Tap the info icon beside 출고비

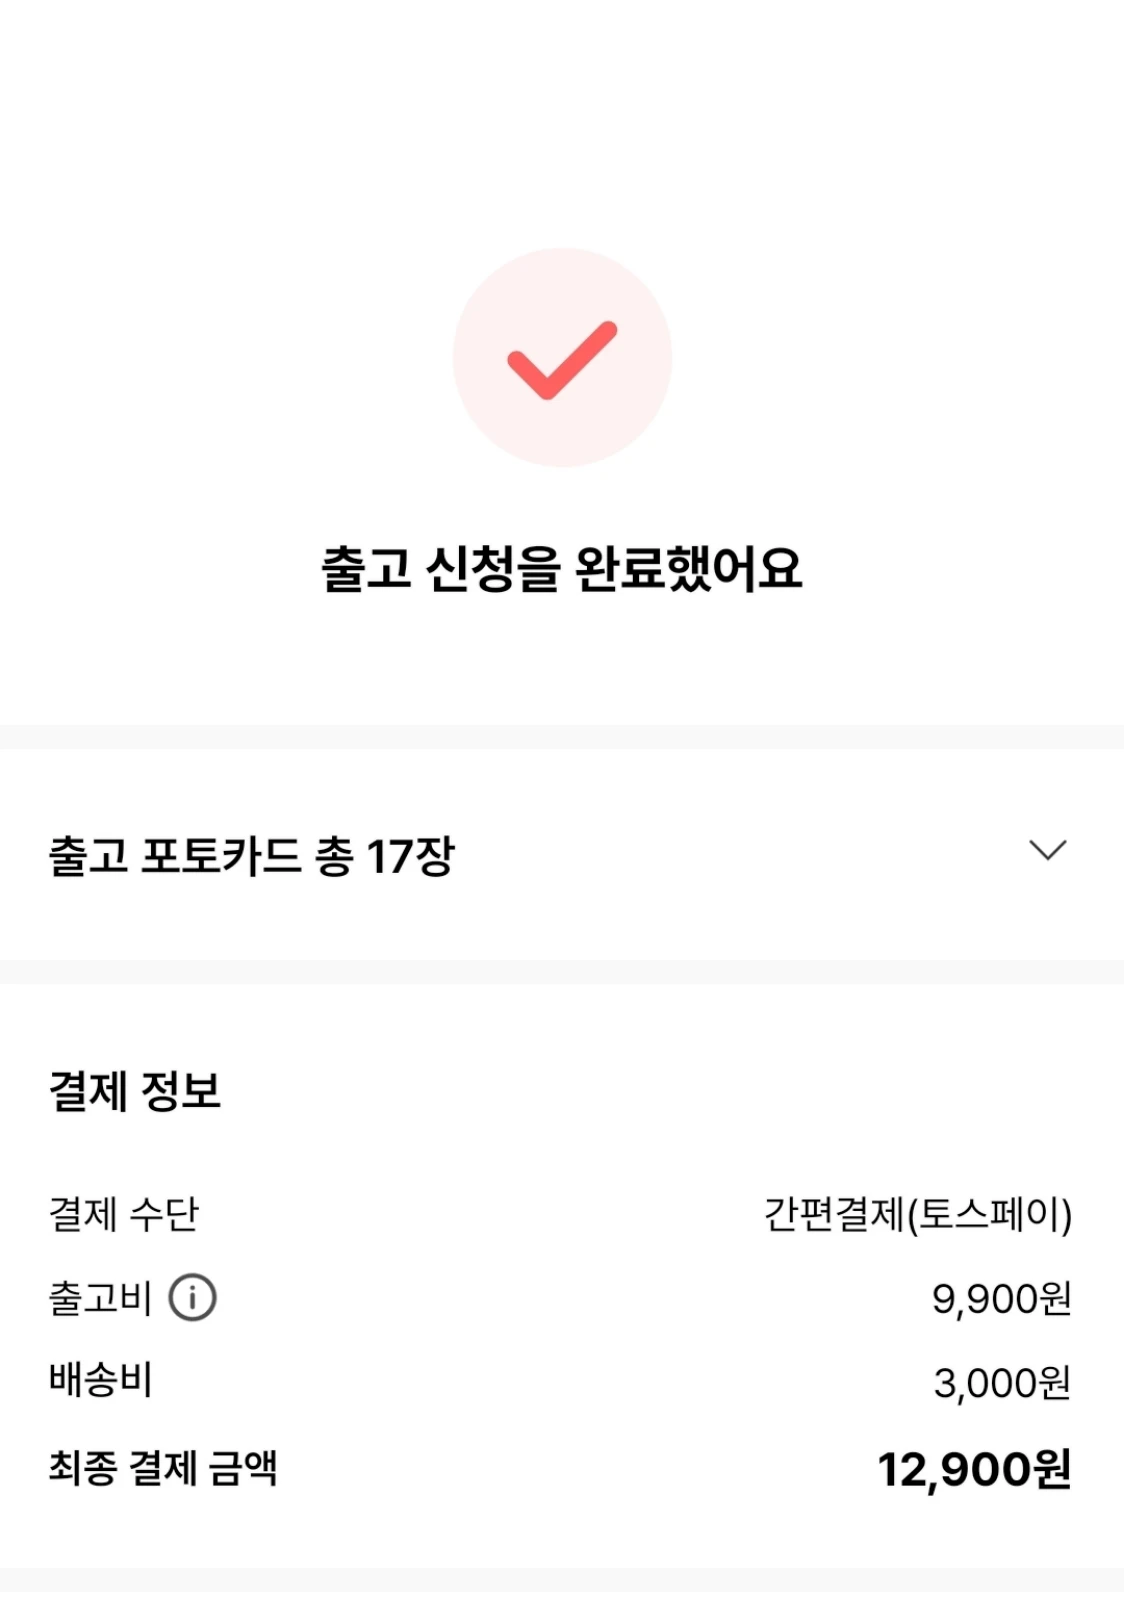pos(192,1298)
